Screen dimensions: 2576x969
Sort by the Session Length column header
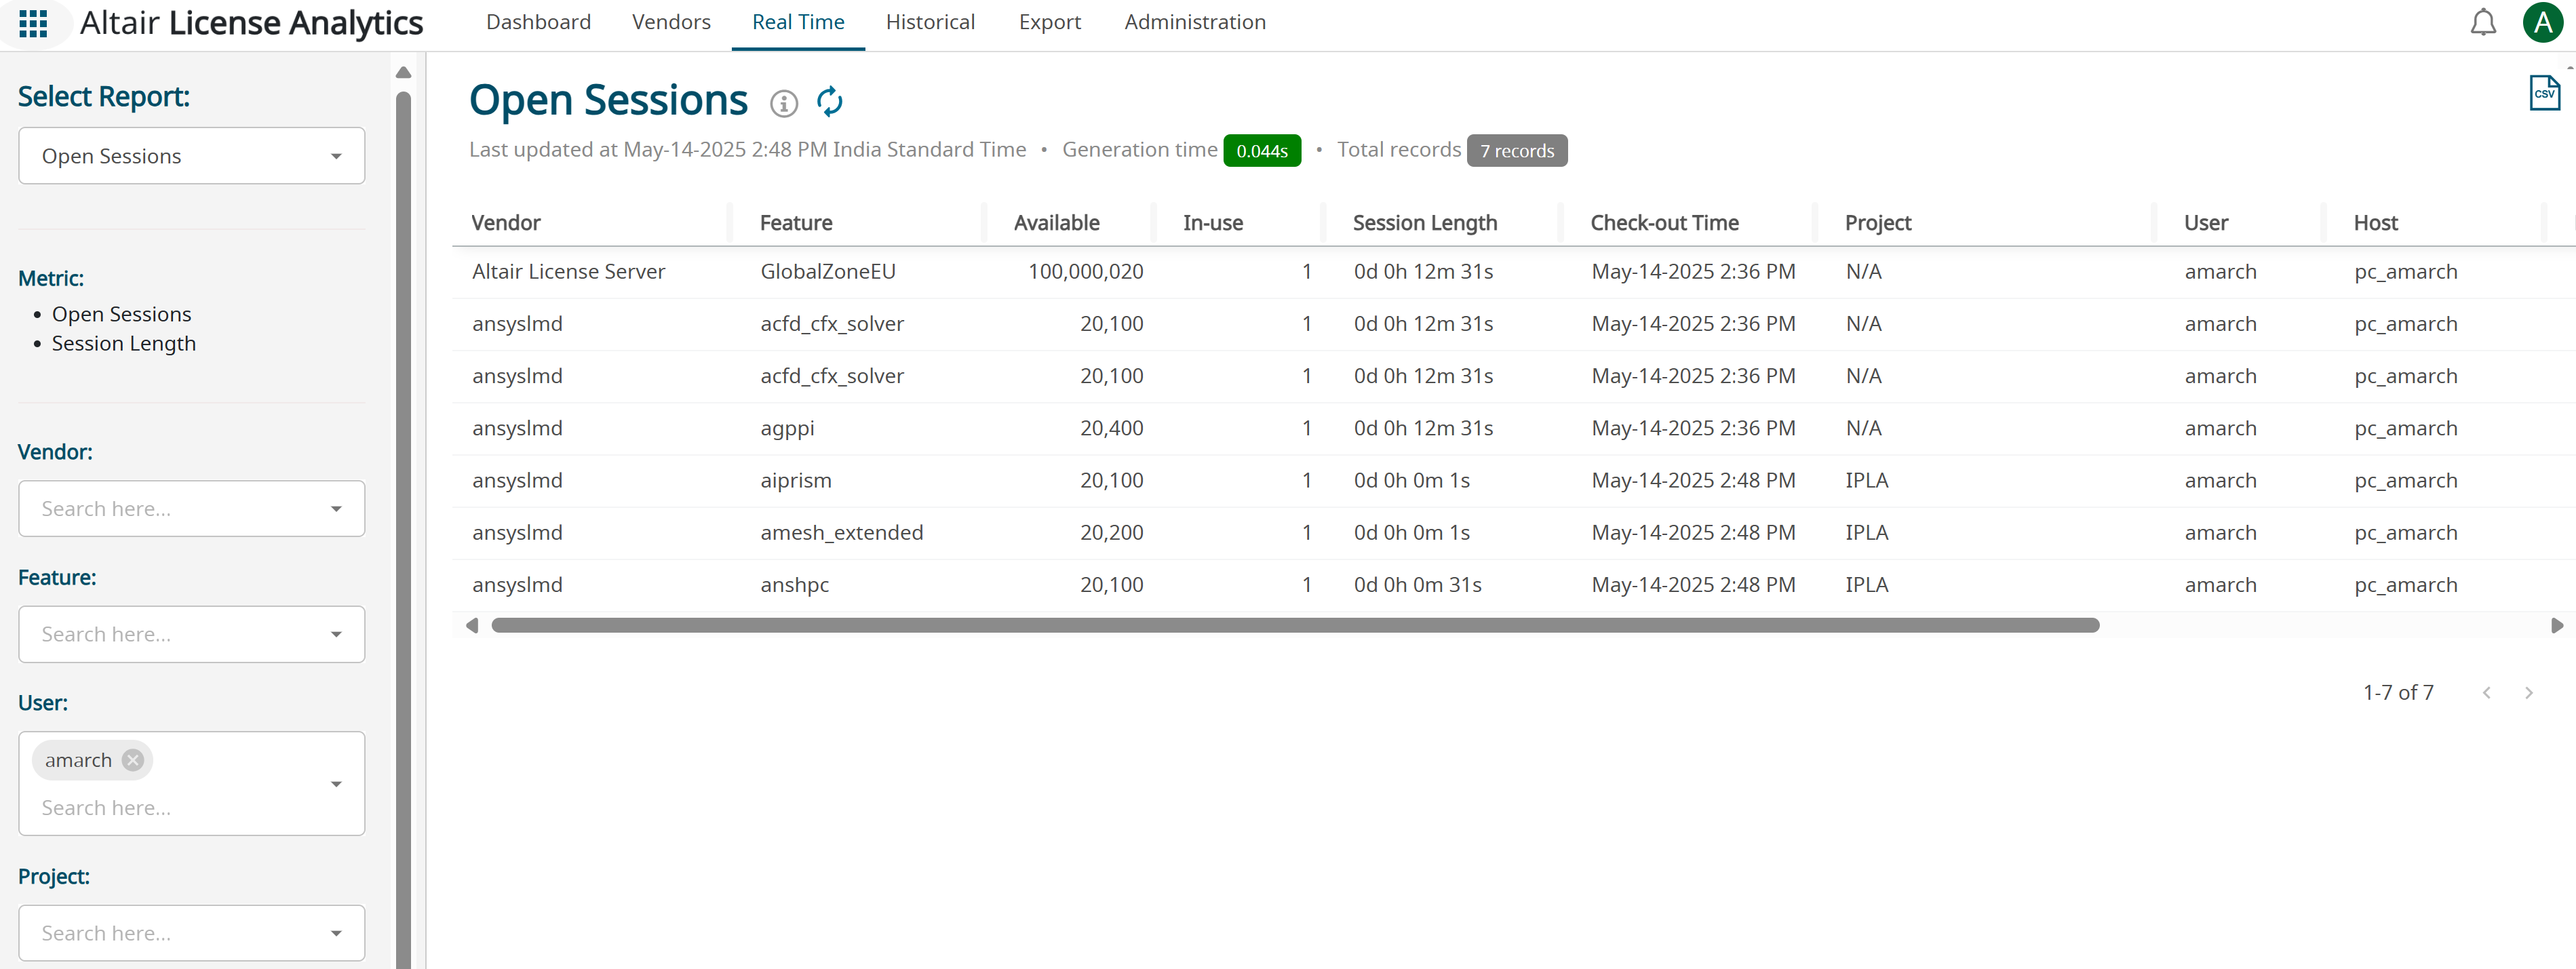(1424, 223)
